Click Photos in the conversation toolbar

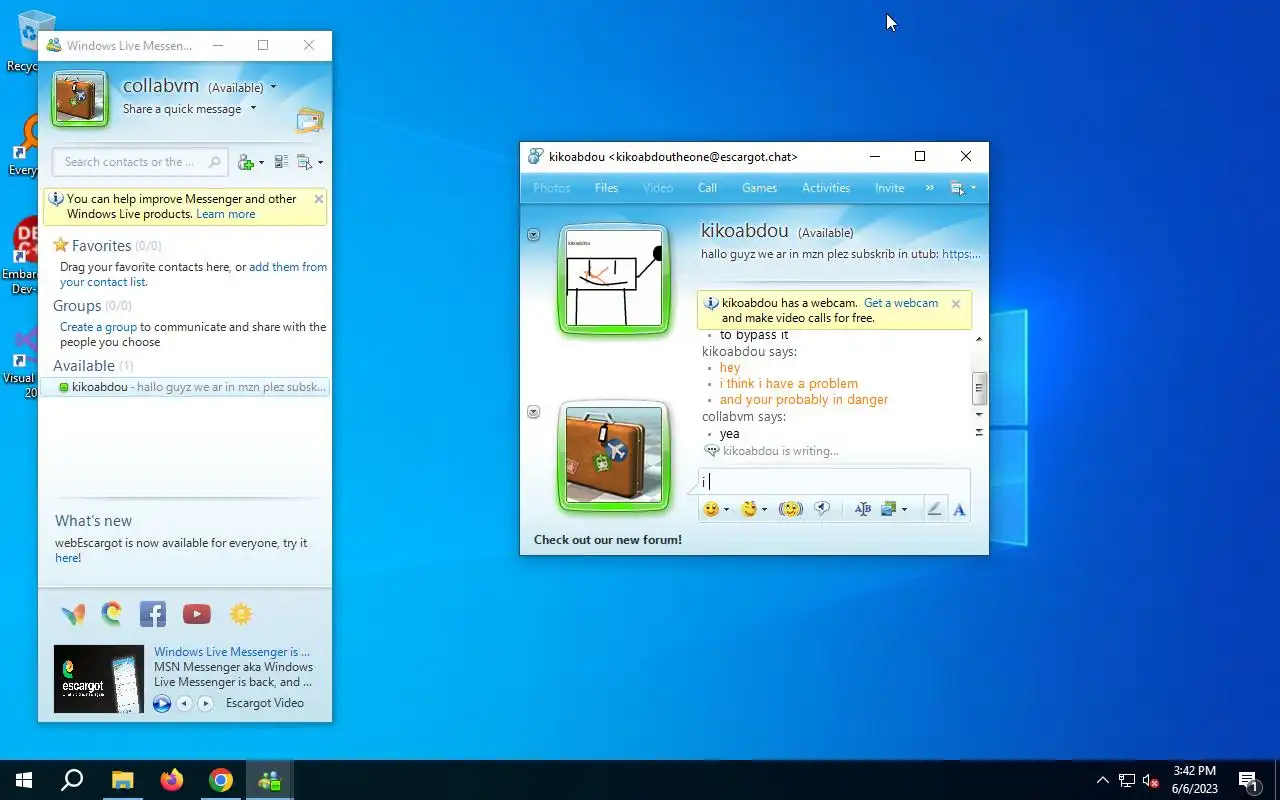coord(552,188)
